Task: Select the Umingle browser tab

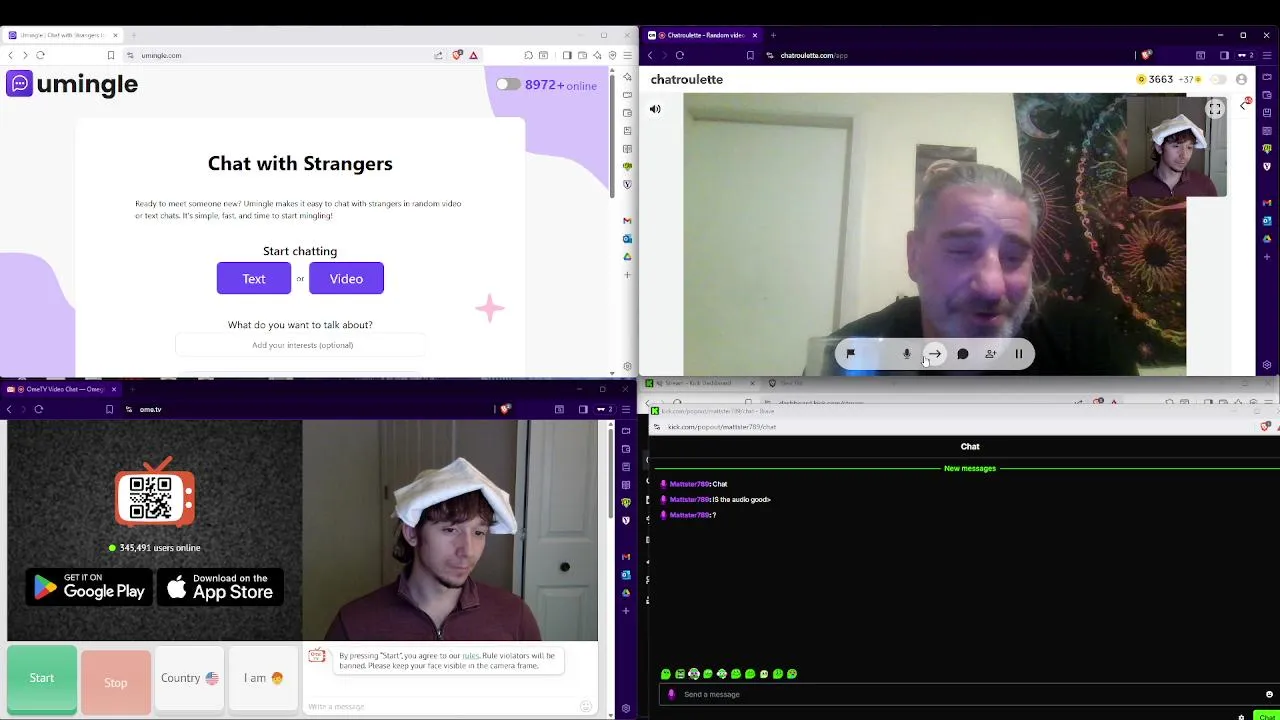Action: [x=63, y=35]
